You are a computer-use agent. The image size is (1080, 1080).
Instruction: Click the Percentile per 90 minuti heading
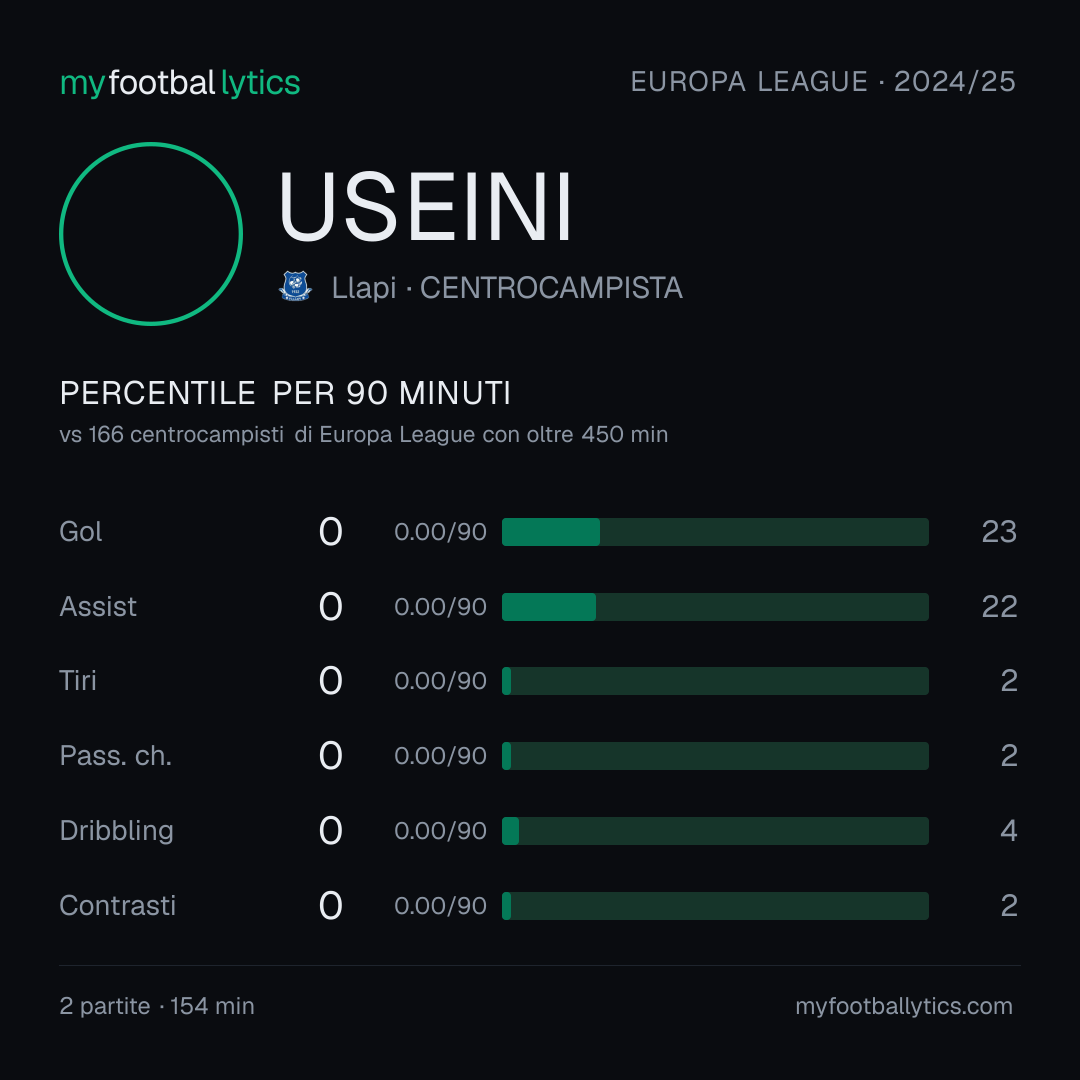click(285, 393)
